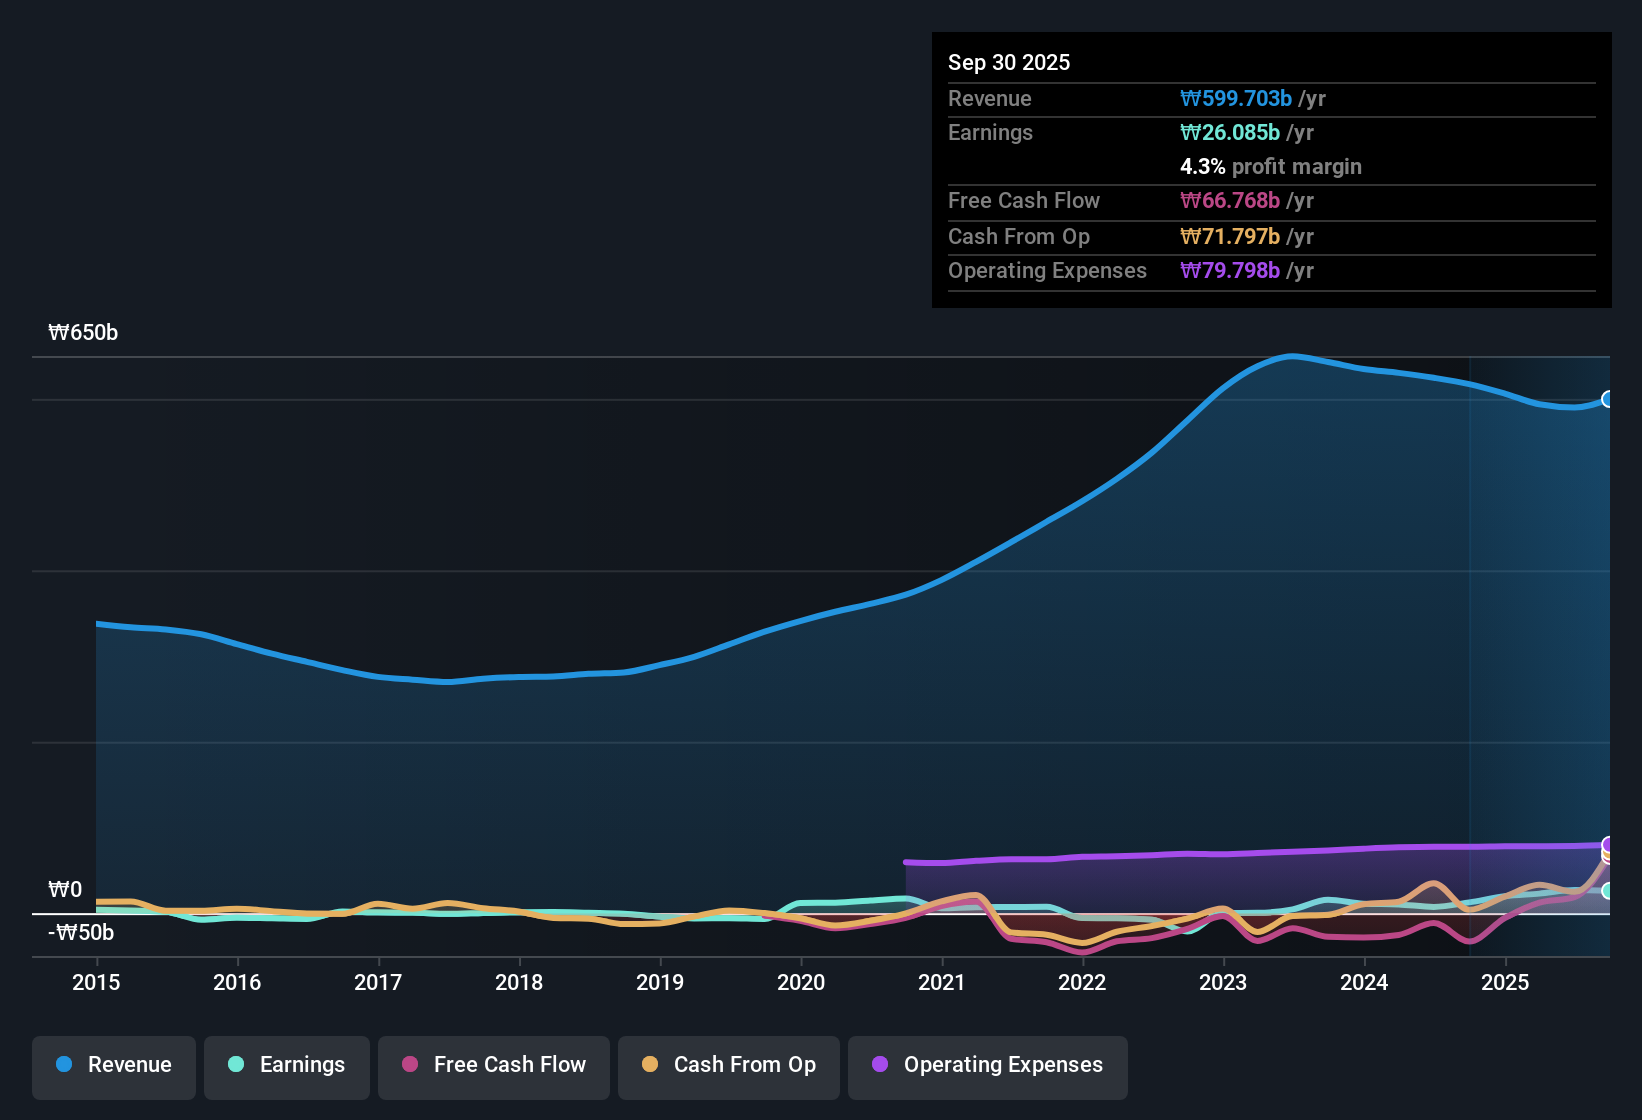The image size is (1642, 1120).
Task: Toggle the Revenue series visibility
Action: tap(113, 1065)
